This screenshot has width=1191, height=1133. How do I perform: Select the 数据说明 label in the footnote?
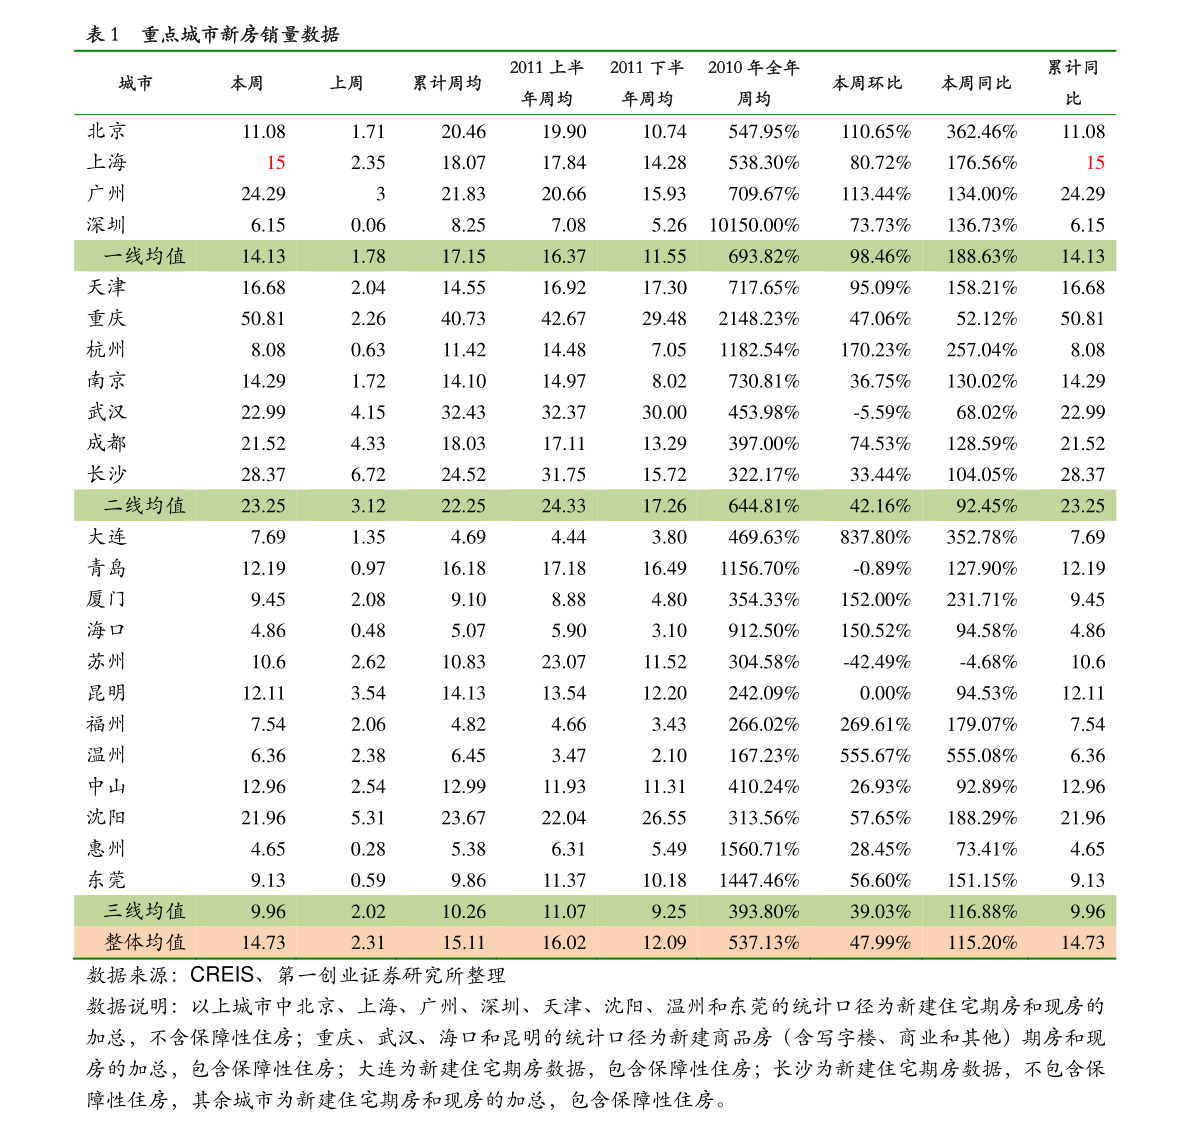click(x=128, y=1006)
